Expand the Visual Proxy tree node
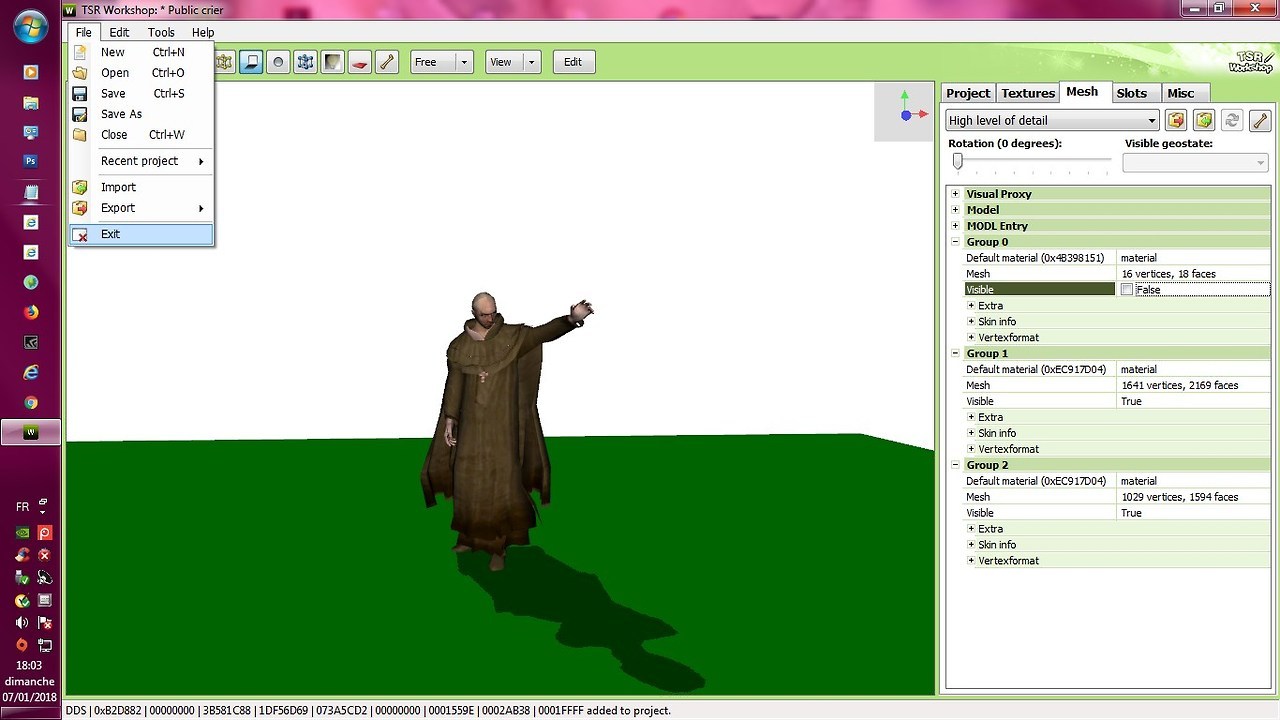This screenshot has height=720, width=1280. tap(955, 194)
